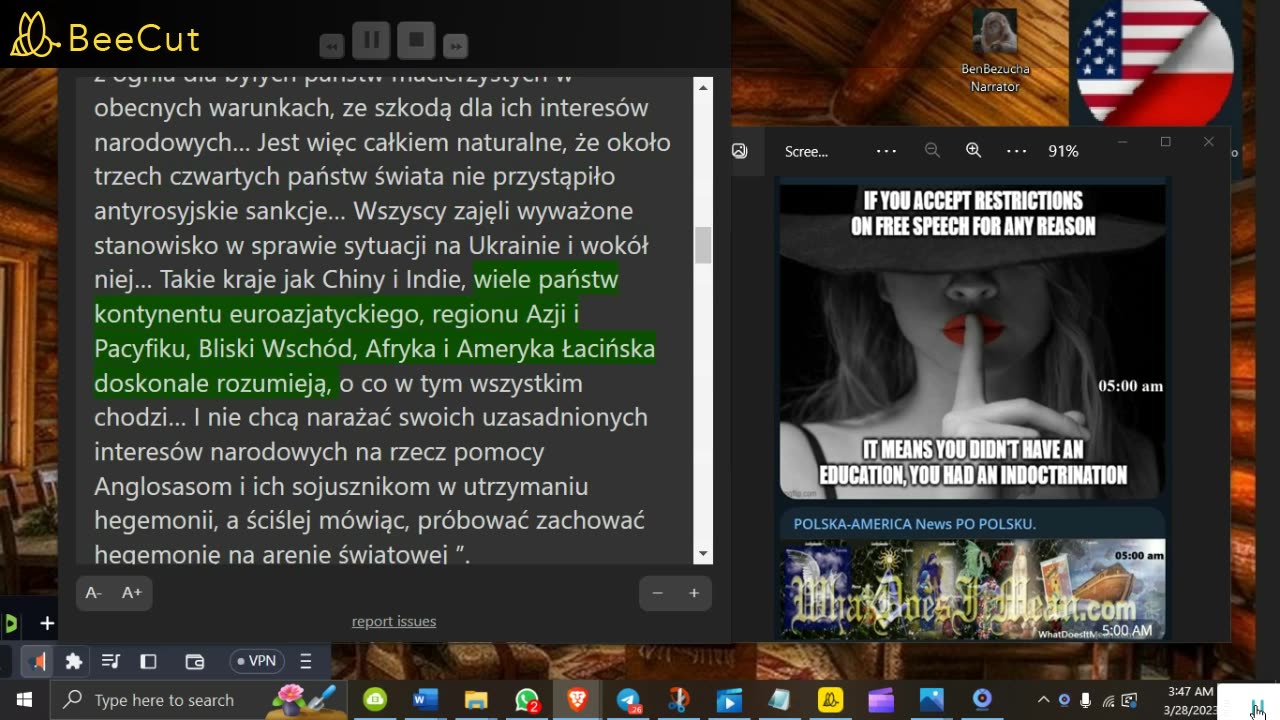1280x720 pixels.
Task: Zoom out in the photo viewer
Action: click(x=932, y=151)
